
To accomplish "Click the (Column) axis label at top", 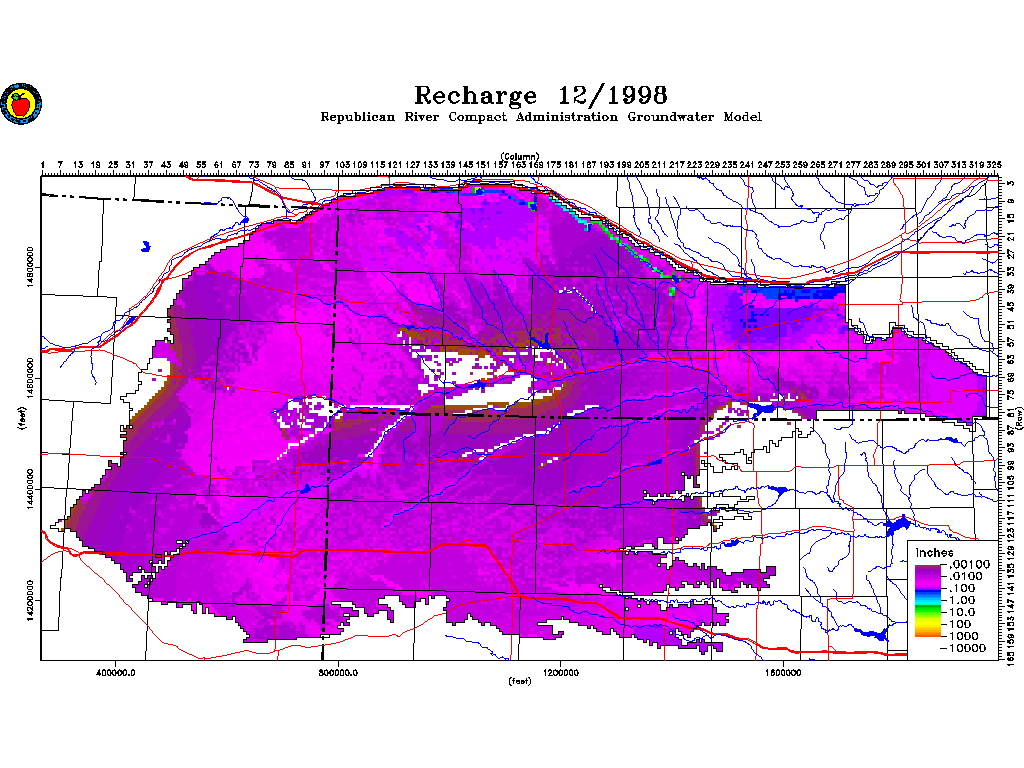I will pyautogui.click(x=520, y=156).
